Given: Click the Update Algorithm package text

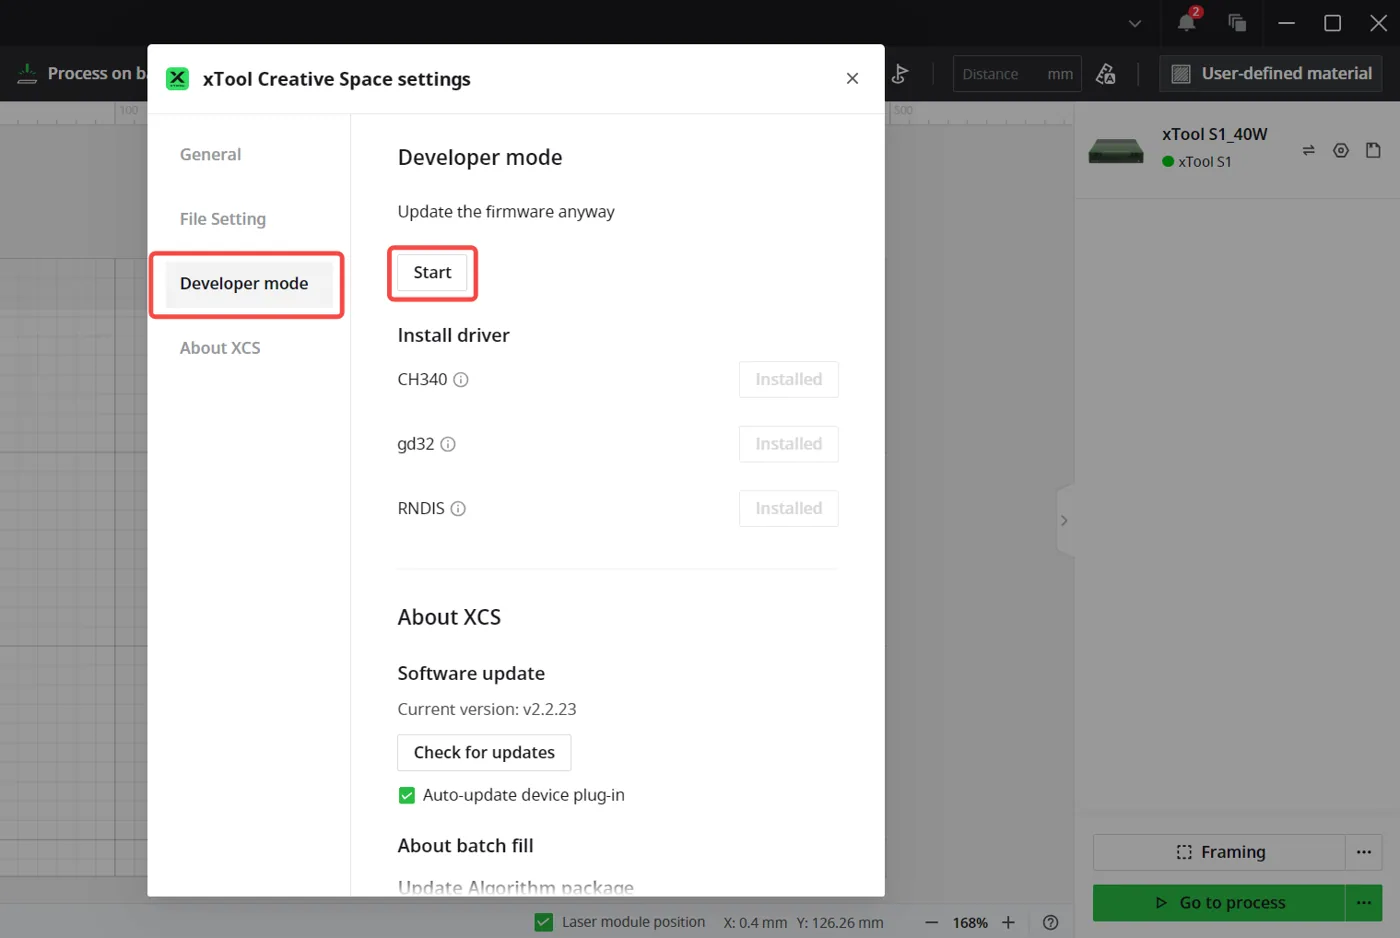Looking at the screenshot, I should 516,886.
